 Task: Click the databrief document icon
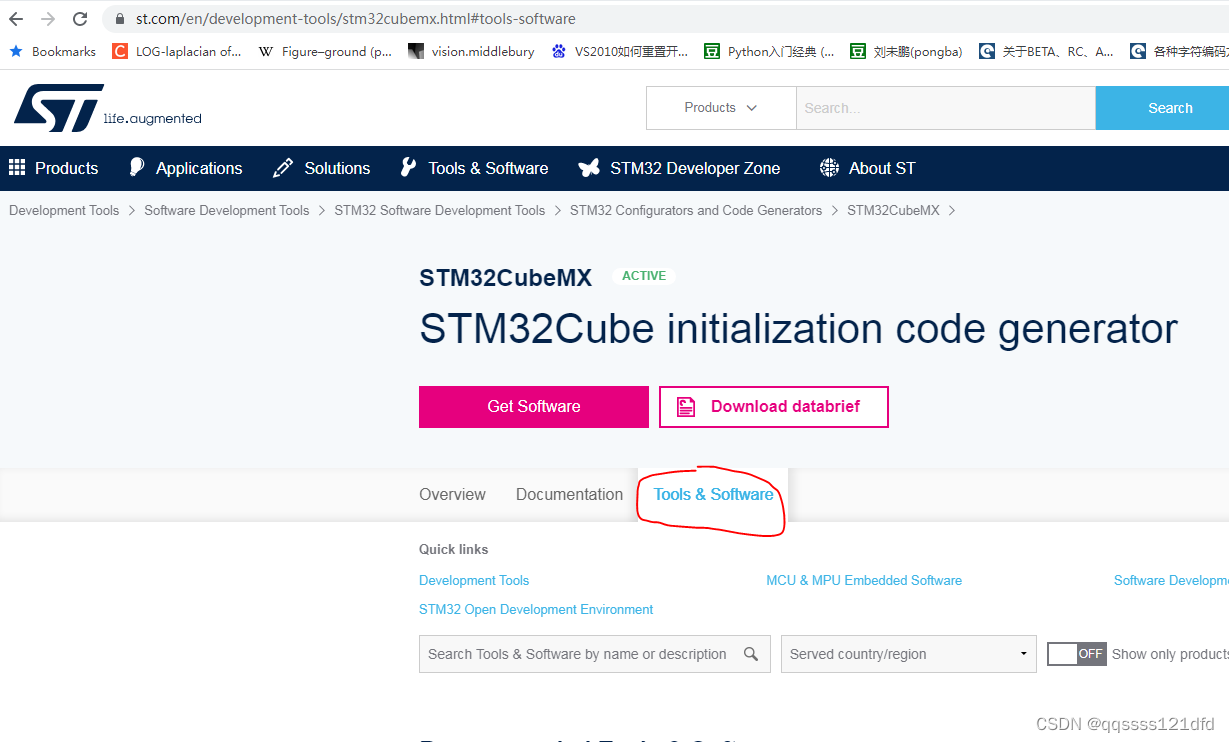pos(686,407)
